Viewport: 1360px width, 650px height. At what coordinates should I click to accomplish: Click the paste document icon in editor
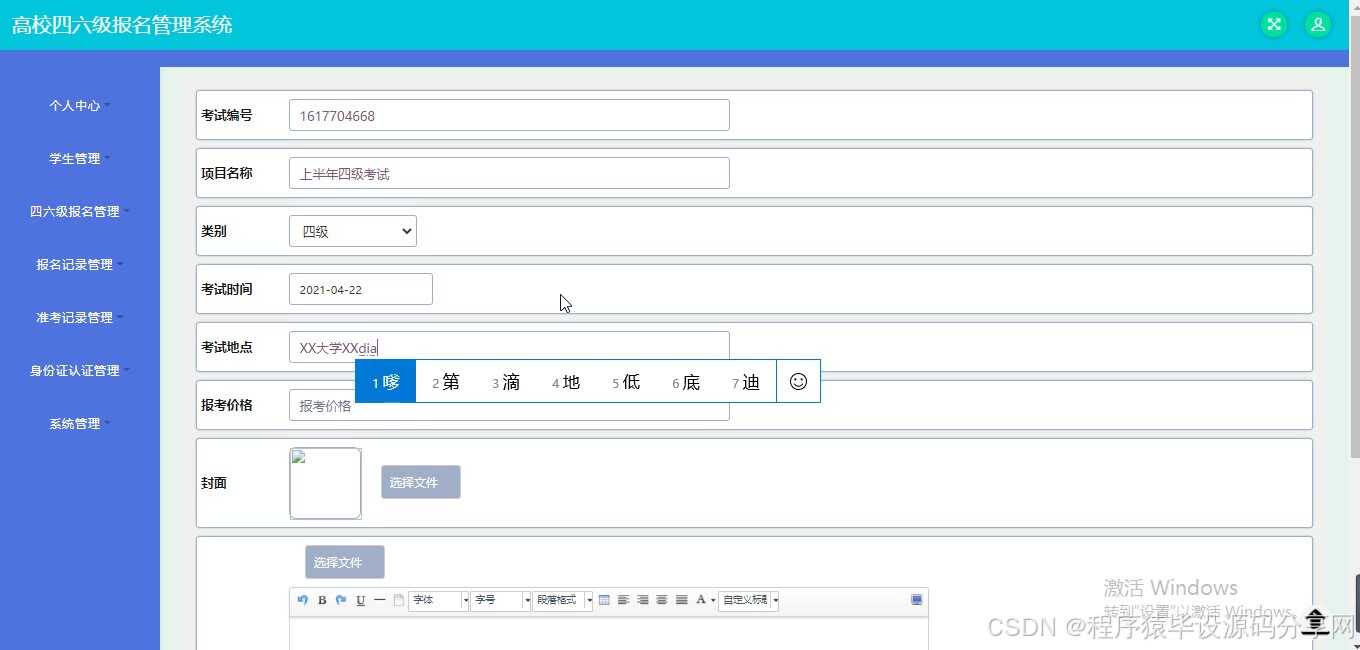point(398,600)
